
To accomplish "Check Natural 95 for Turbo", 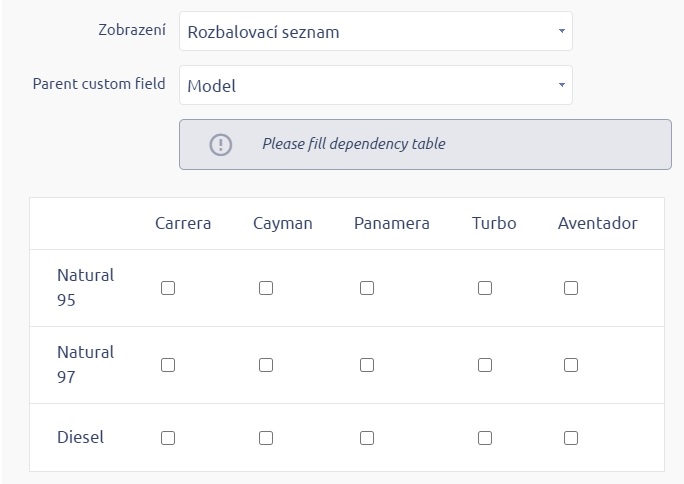I will [485, 288].
